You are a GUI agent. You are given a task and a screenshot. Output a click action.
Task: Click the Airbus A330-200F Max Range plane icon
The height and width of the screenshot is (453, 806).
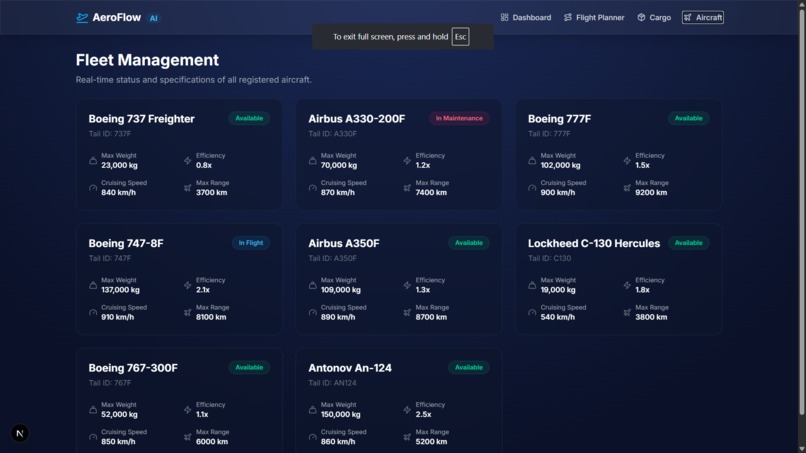tap(407, 188)
